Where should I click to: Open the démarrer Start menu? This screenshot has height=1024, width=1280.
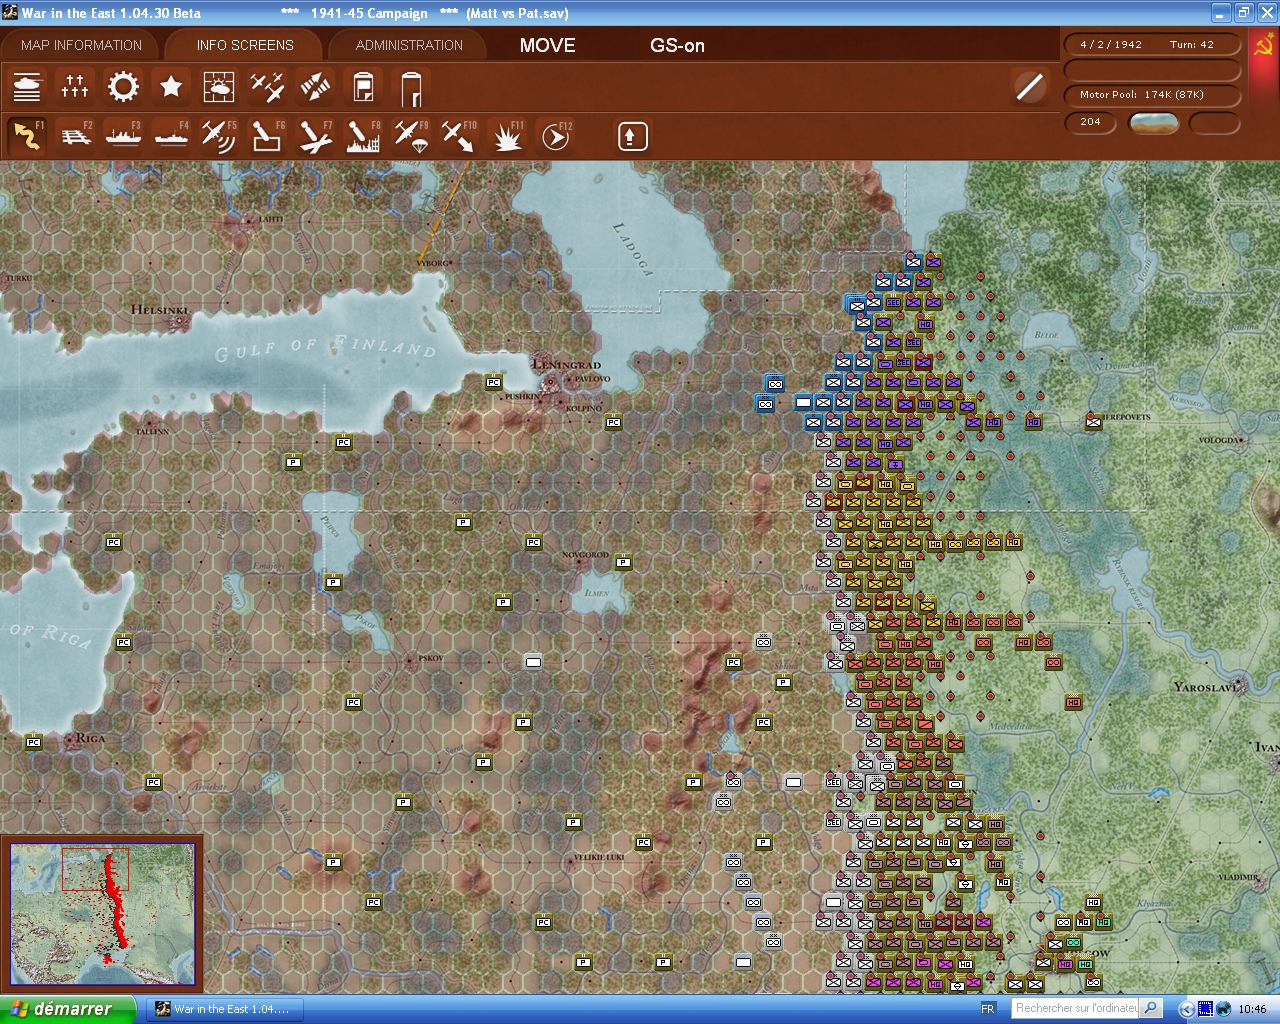[67, 1009]
